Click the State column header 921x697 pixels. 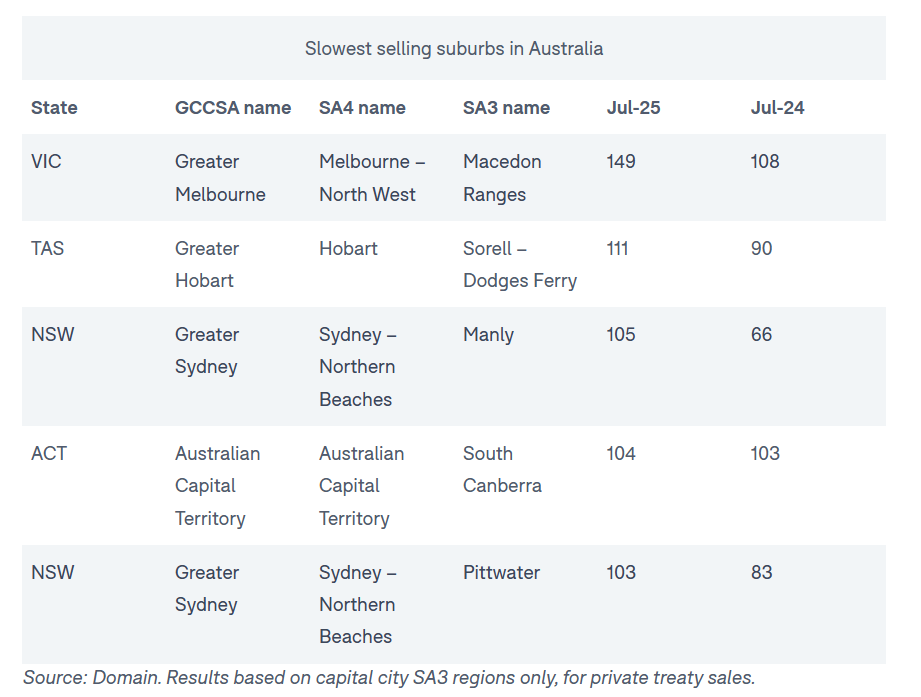tap(54, 108)
